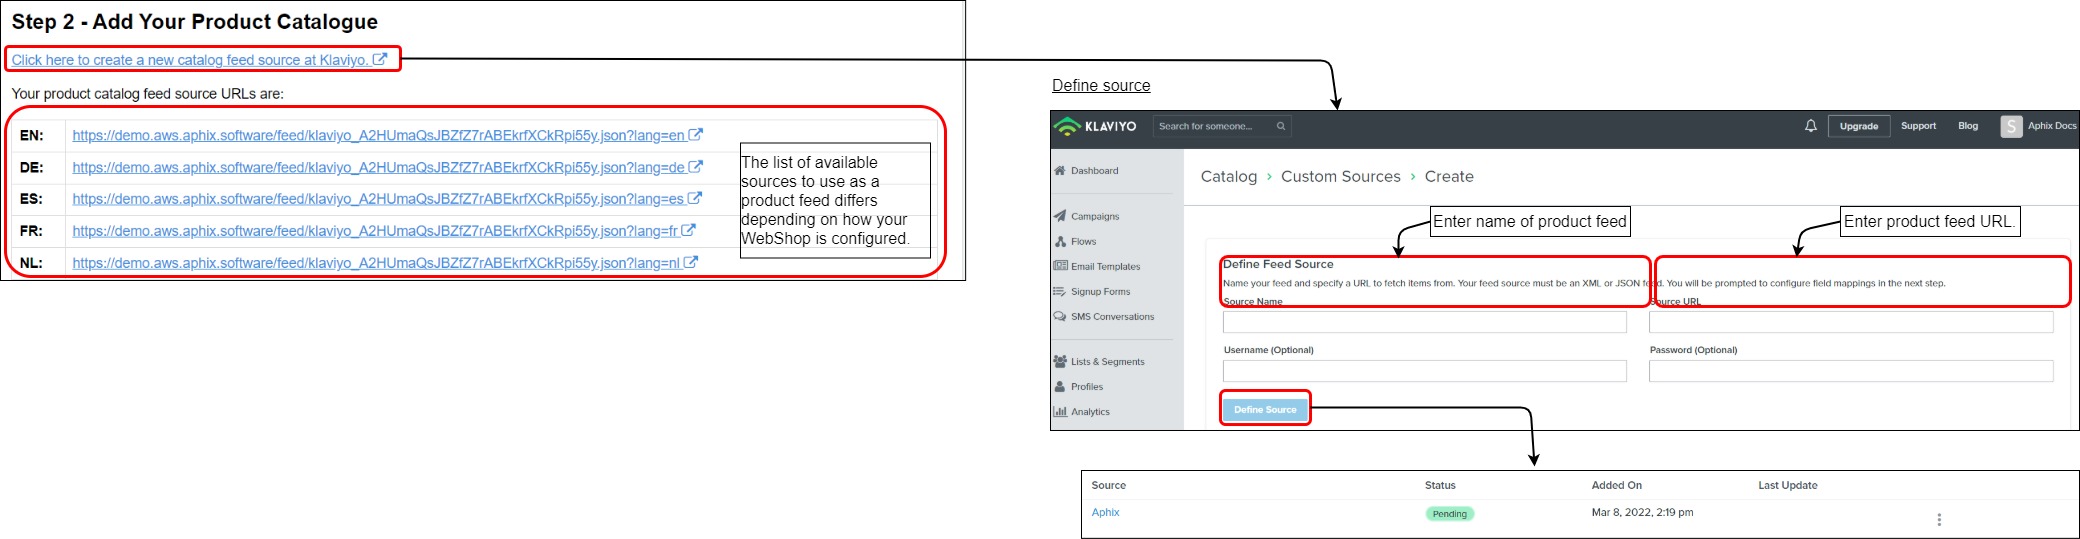The width and height of the screenshot is (2080, 539).
Task: Open the Dashboard sidebar item
Action: [x=1094, y=171]
